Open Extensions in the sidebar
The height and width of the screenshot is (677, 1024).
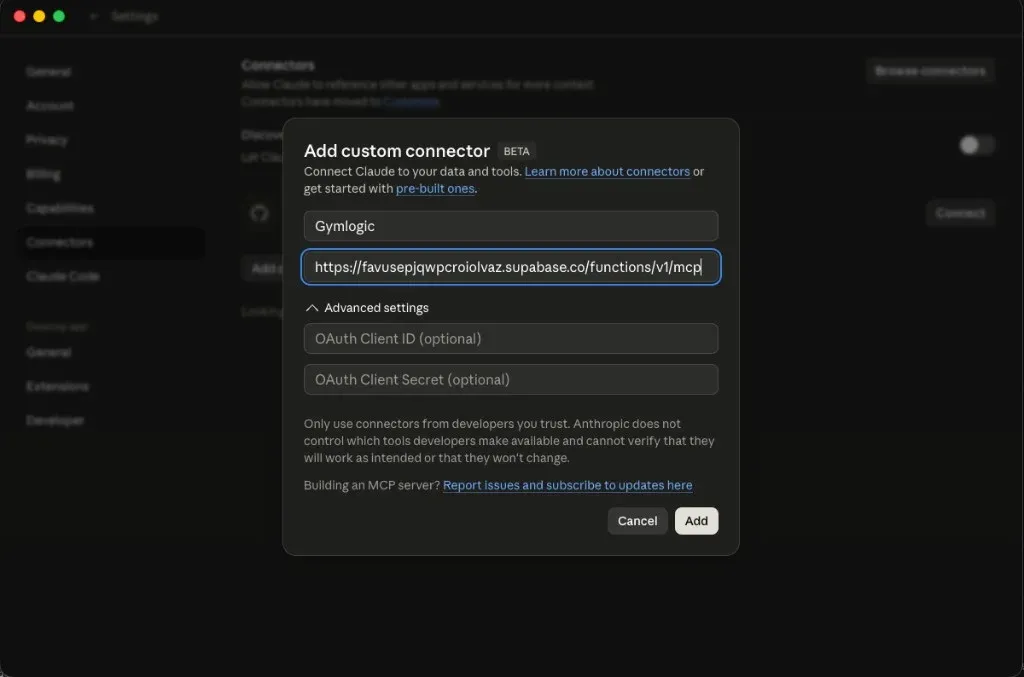pos(57,386)
